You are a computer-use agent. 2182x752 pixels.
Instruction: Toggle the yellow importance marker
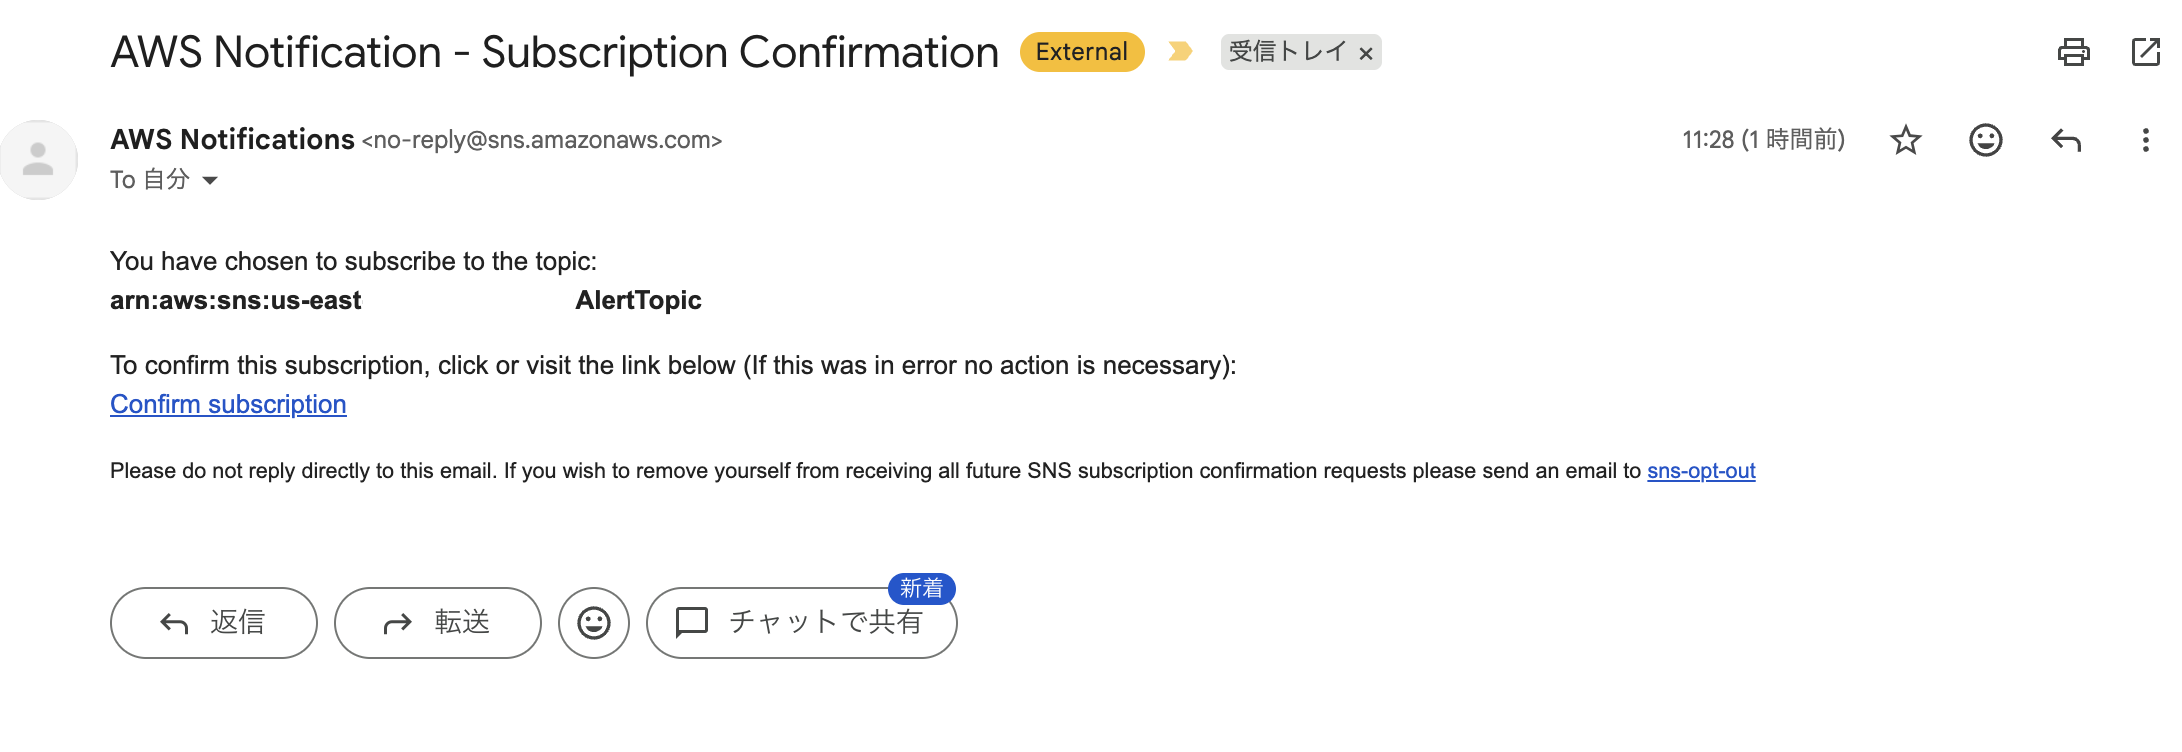click(x=1180, y=52)
